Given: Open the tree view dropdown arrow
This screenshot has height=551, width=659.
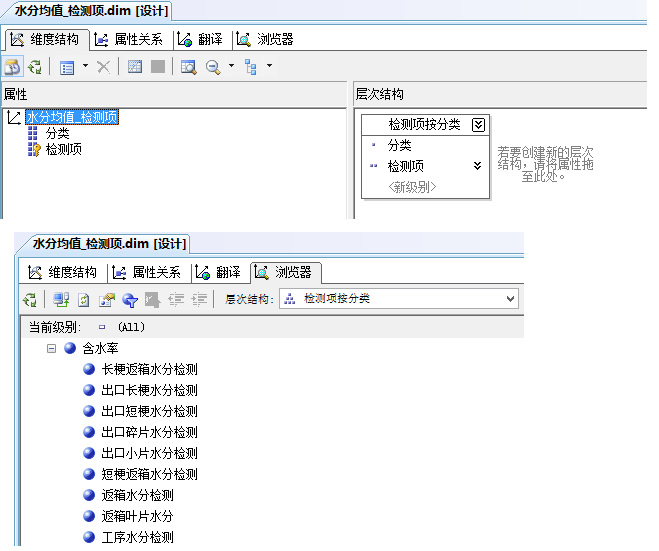Looking at the screenshot, I should 269,66.
